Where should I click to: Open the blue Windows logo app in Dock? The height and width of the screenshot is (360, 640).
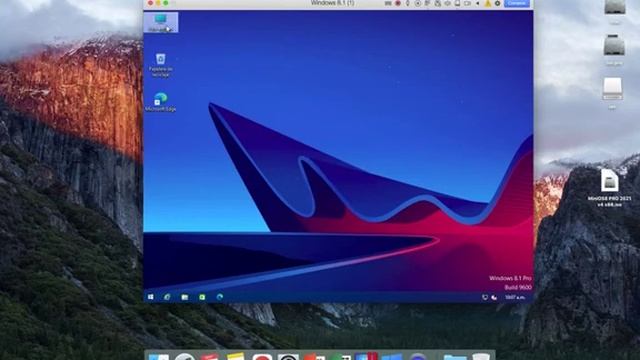click(x=392, y=357)
